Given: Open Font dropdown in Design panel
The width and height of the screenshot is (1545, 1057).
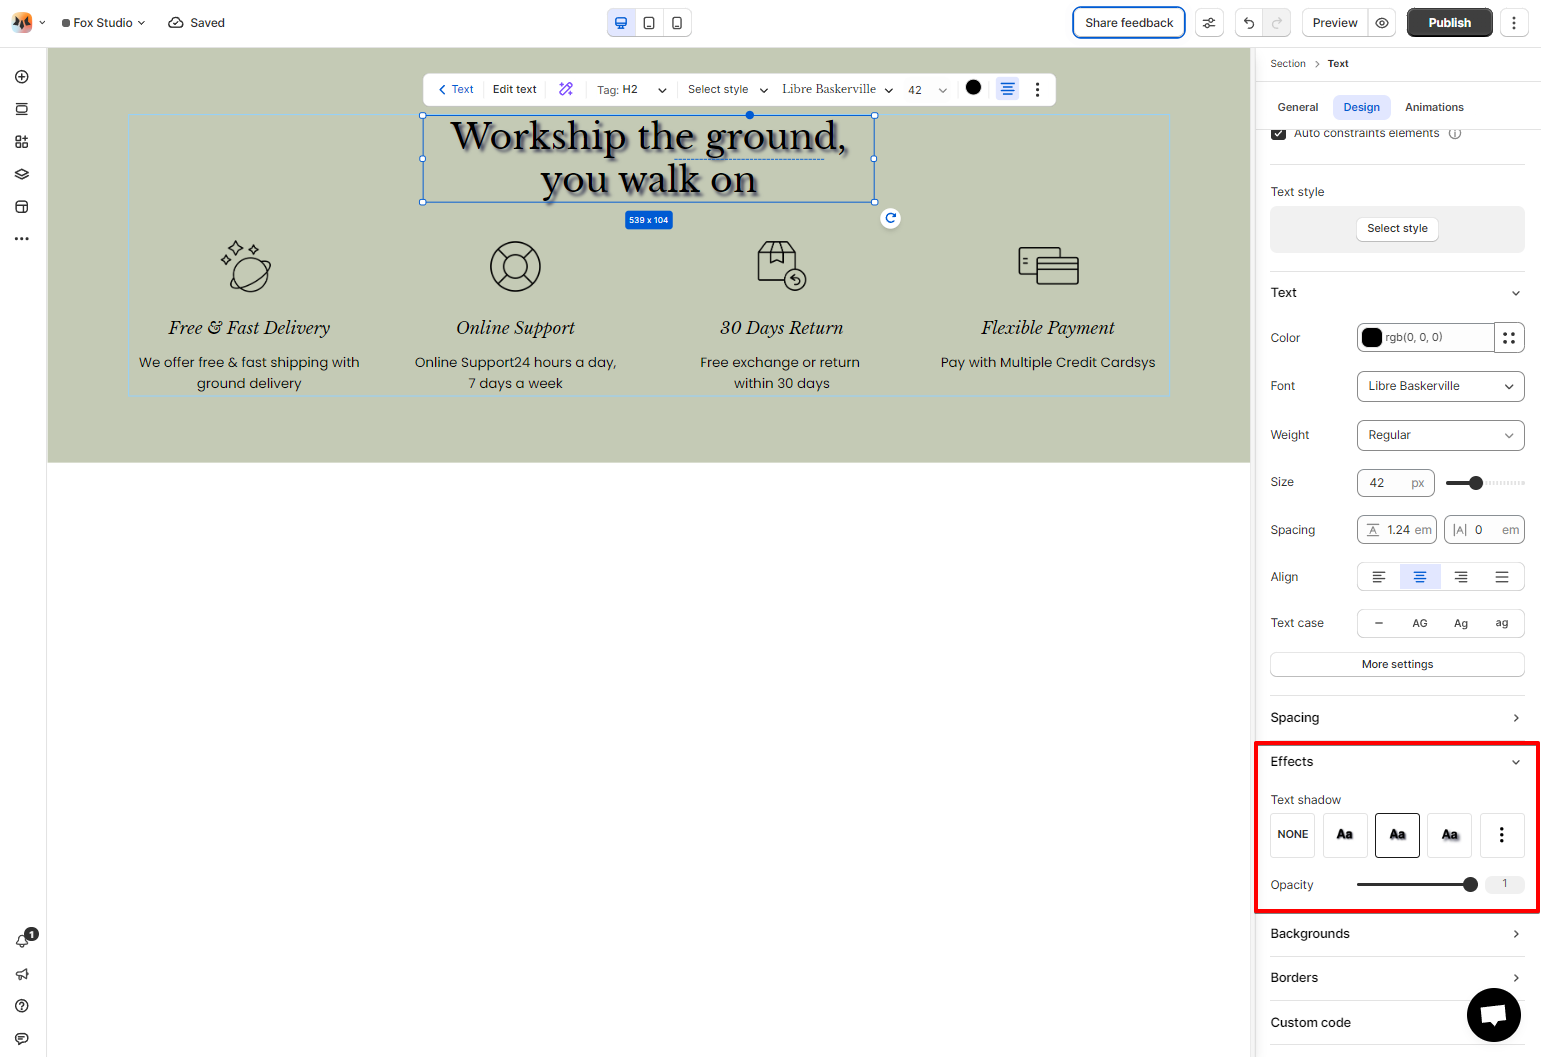Looking at the screenshot, I should coord(1440,386).
